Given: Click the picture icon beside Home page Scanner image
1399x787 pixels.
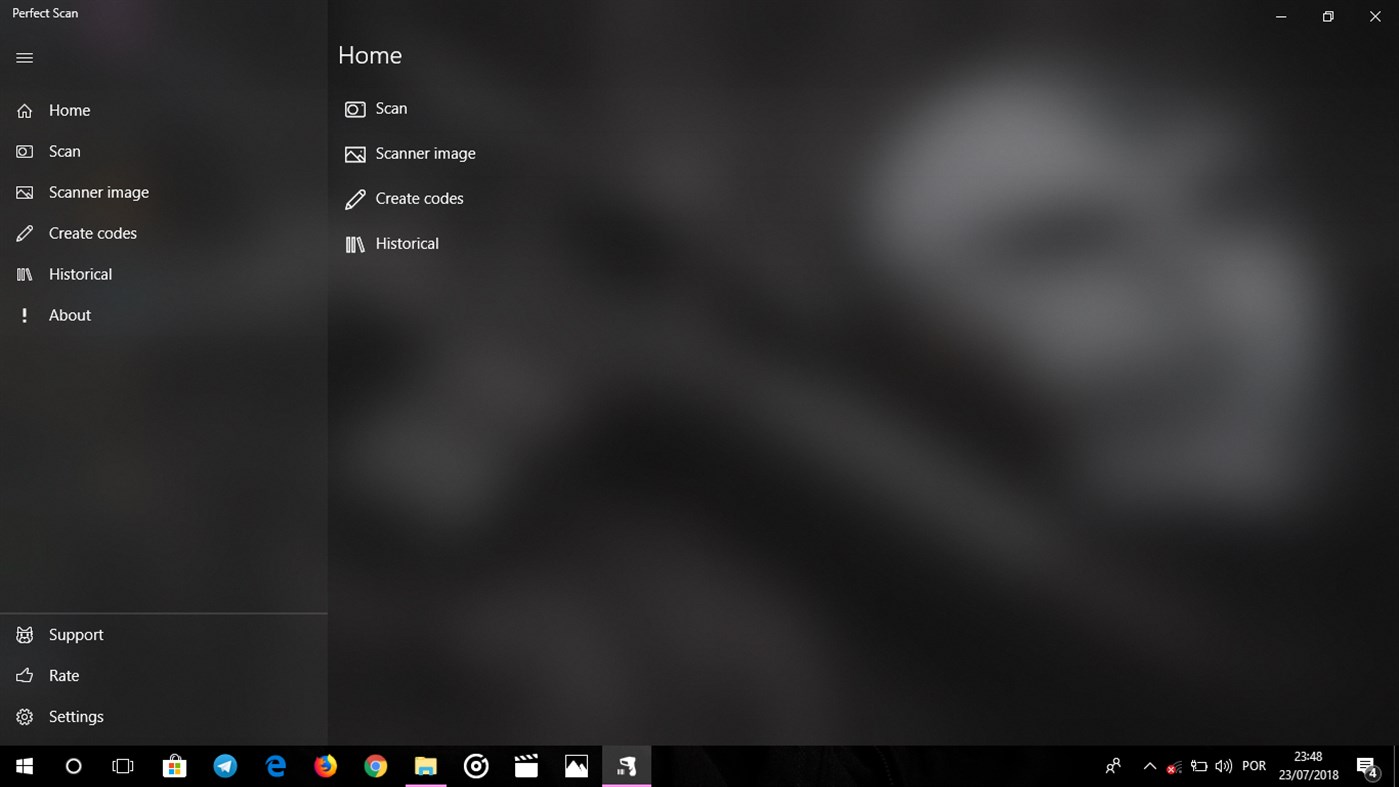Looking at the screenshot, I should (x=355, y=154).
